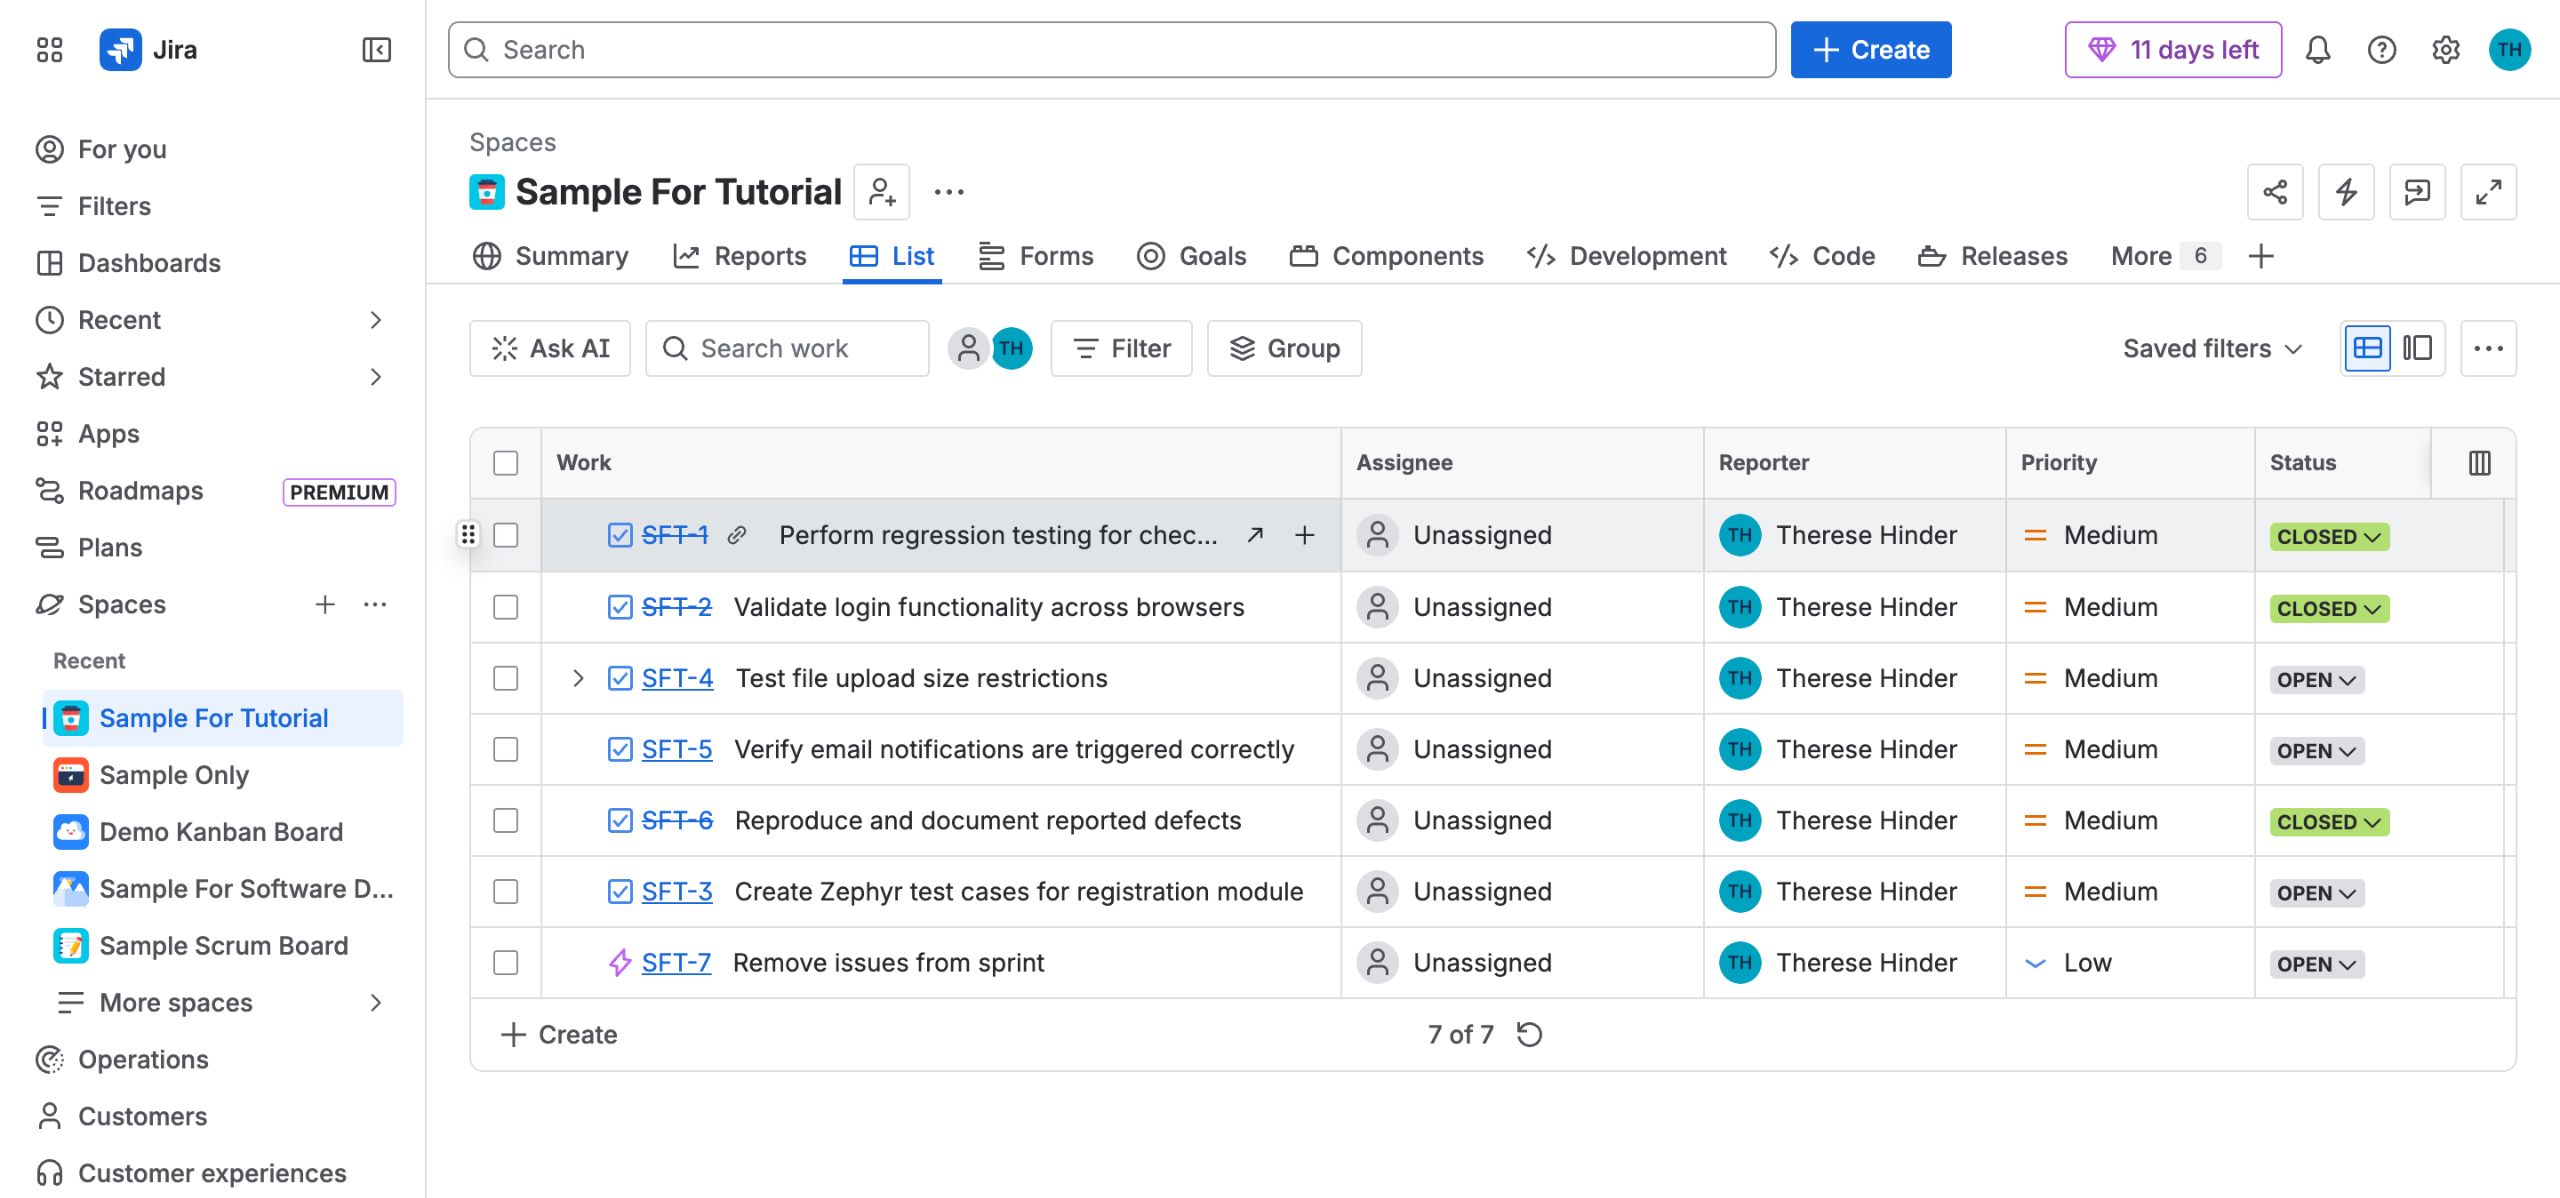Viewport: 2560px width, 1198px height.
Task: Switch to the detail side panel view icon
Action: (x=2418, y=348)
